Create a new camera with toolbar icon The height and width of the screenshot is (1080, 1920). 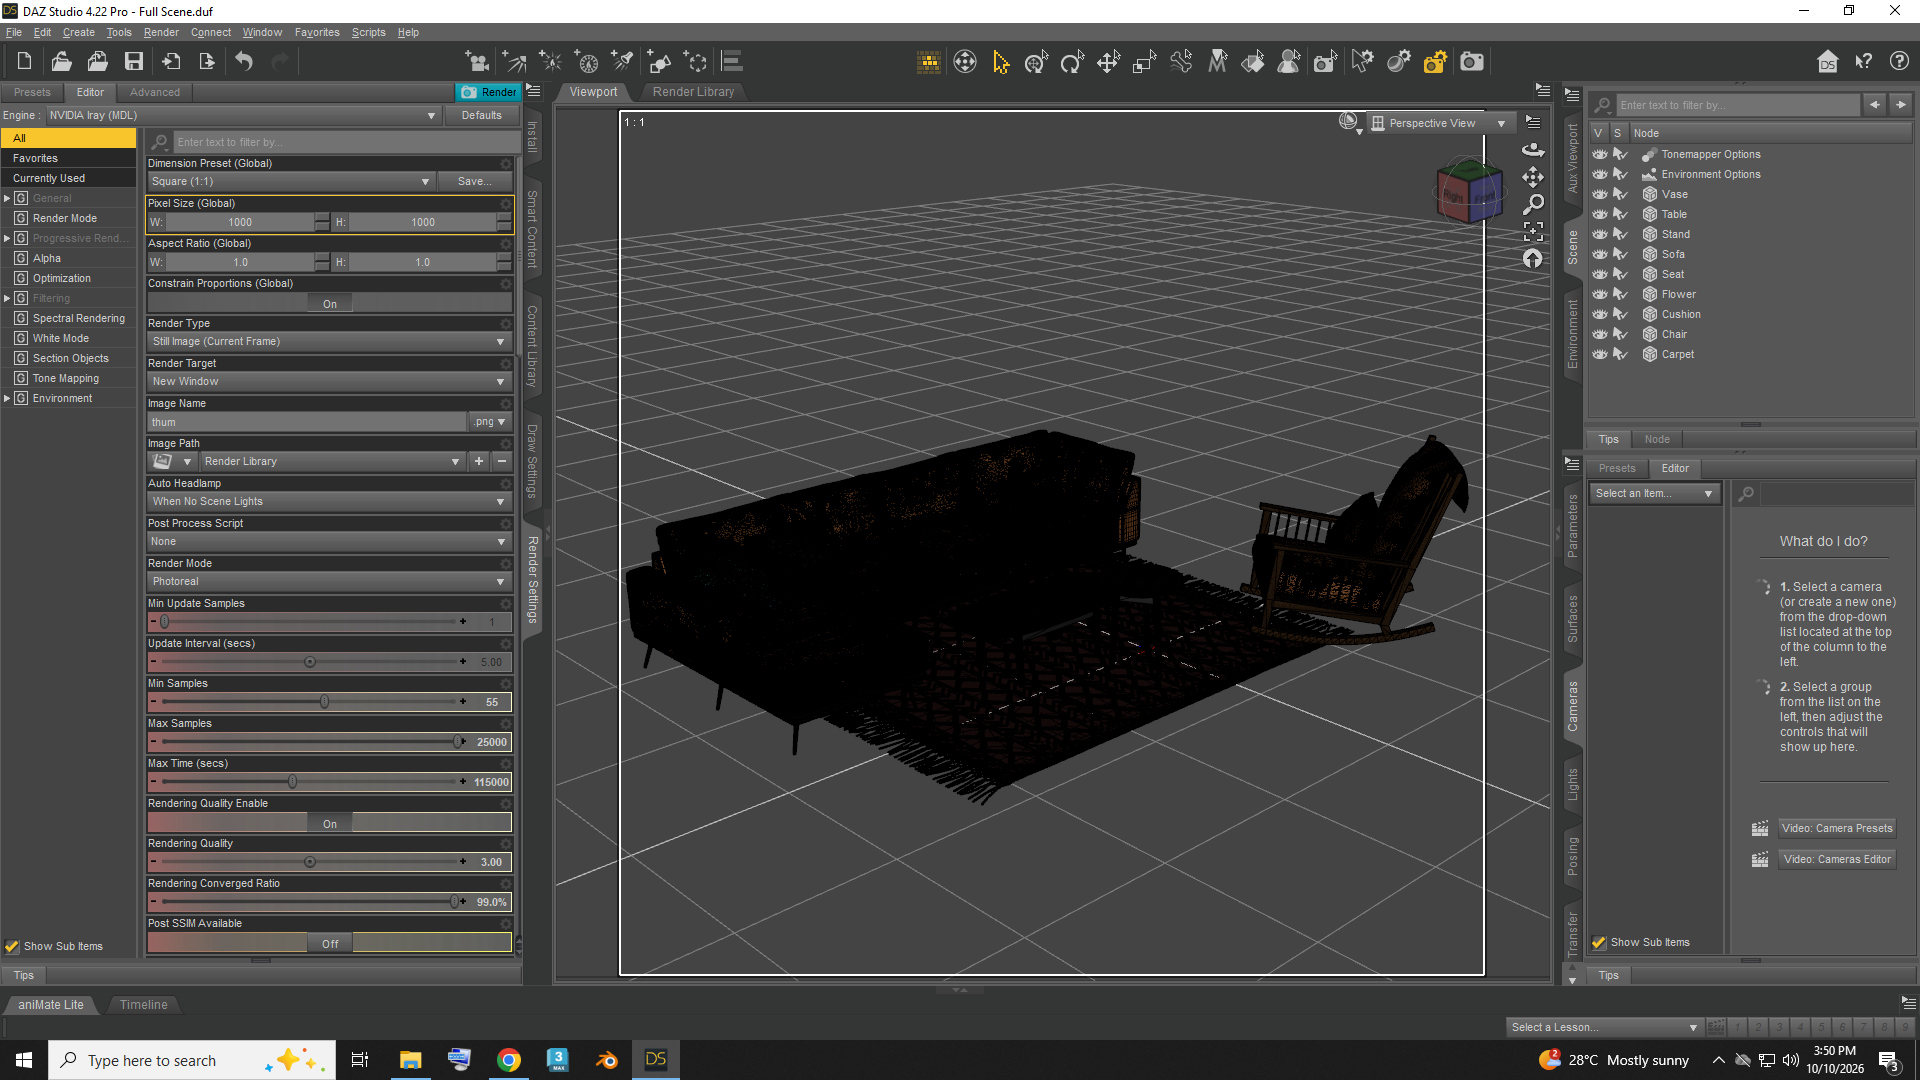(x=477, y=62)
